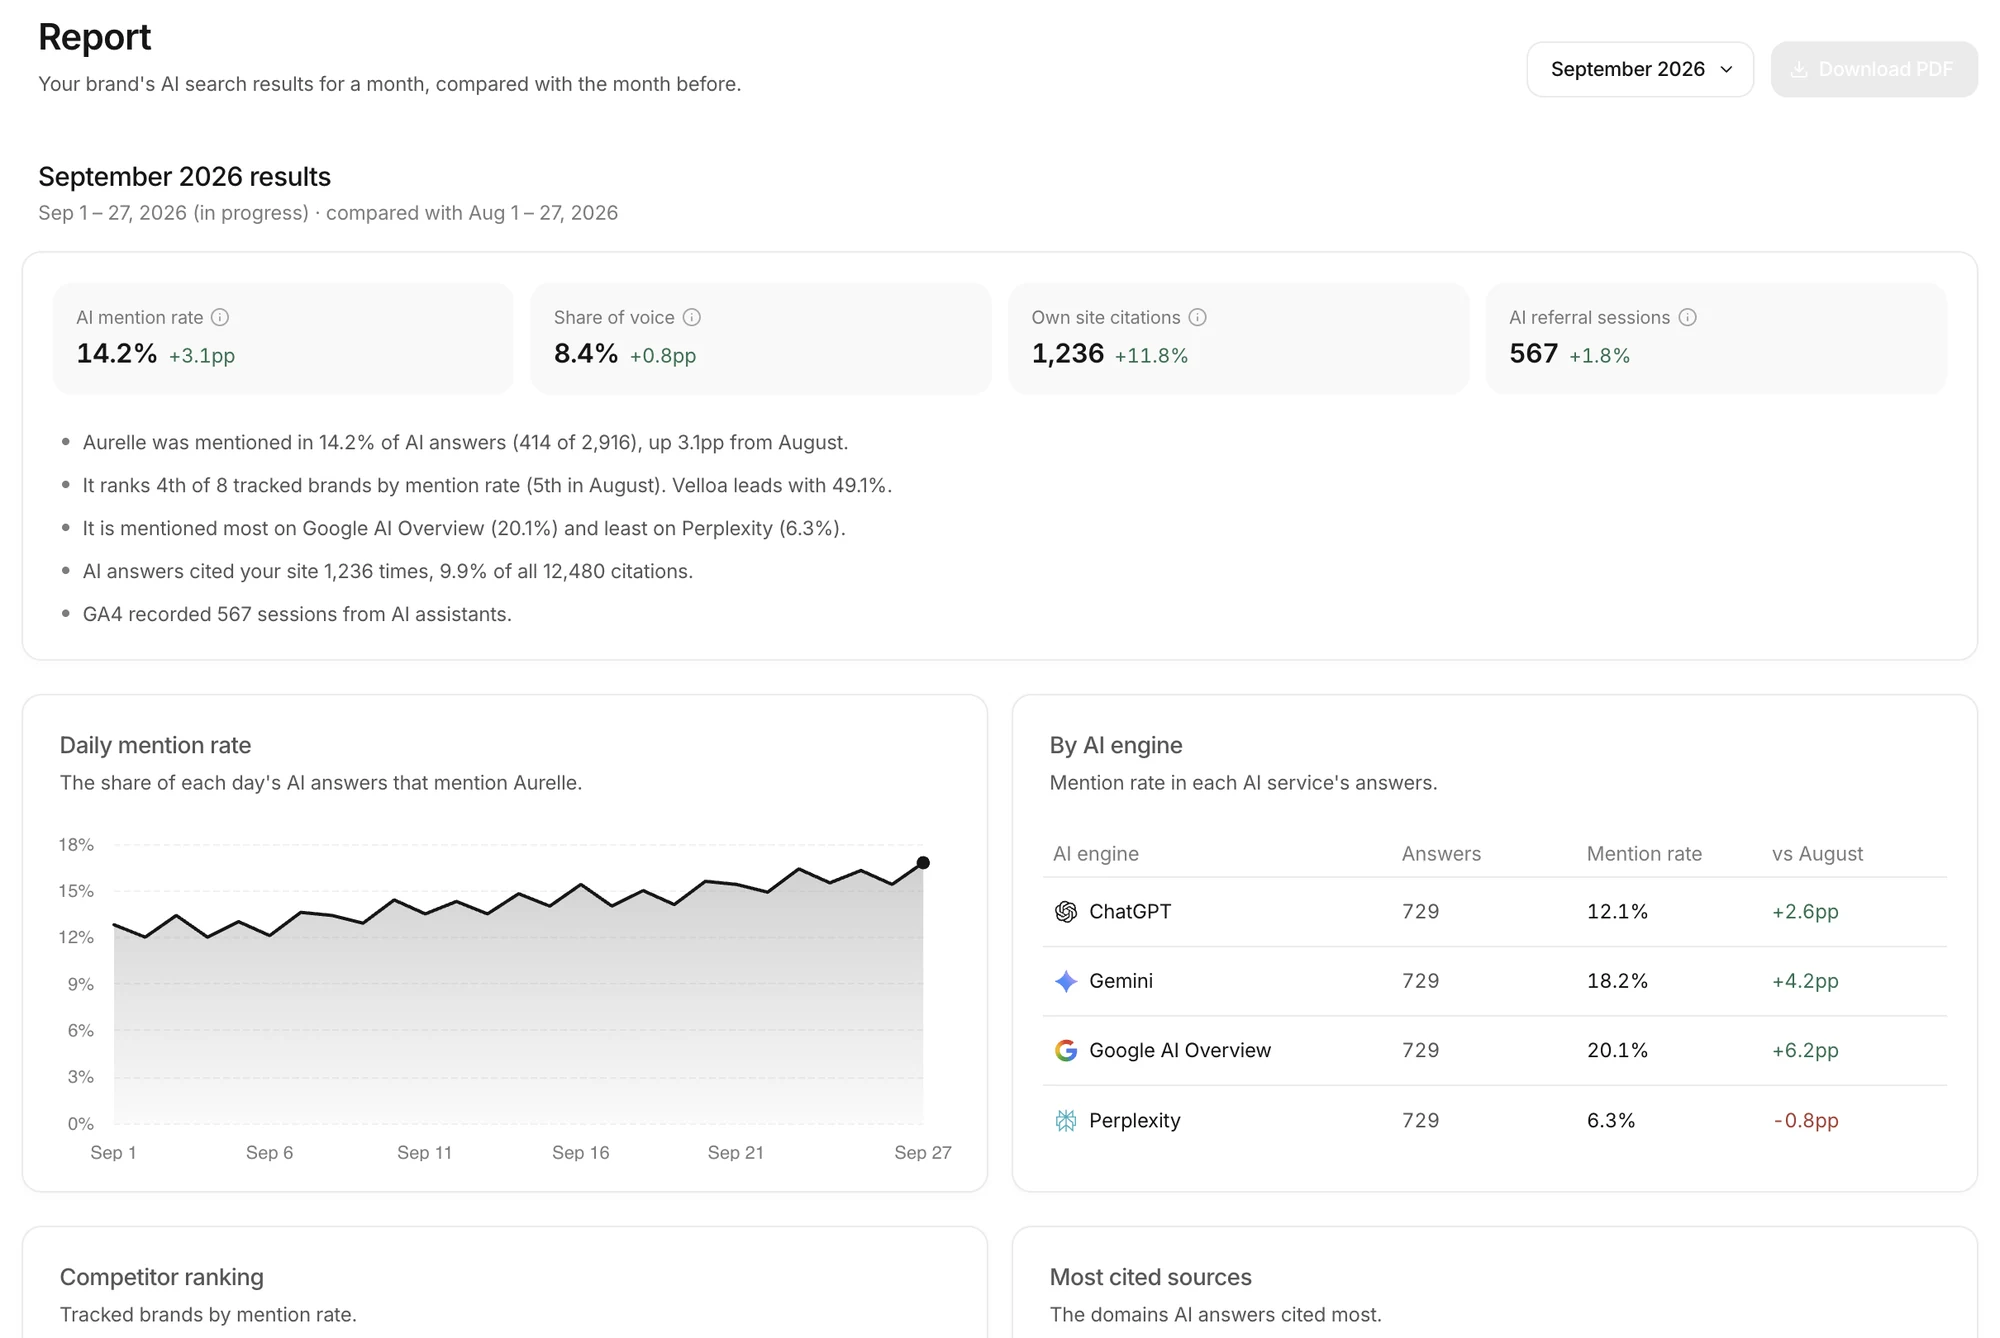Click the Perplexity logo icon
Viewport: 2000px width, 1338px height.
click(x=1066, y=1120)
